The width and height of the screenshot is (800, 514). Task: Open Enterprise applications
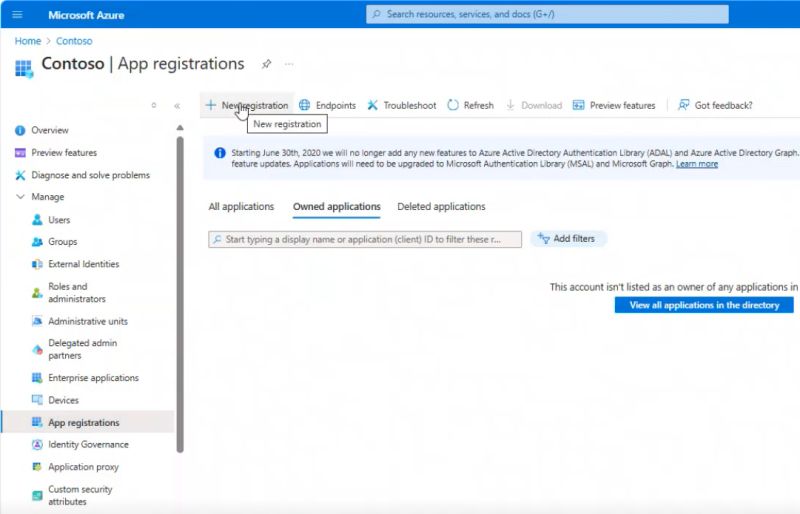[x=93, y=378]
